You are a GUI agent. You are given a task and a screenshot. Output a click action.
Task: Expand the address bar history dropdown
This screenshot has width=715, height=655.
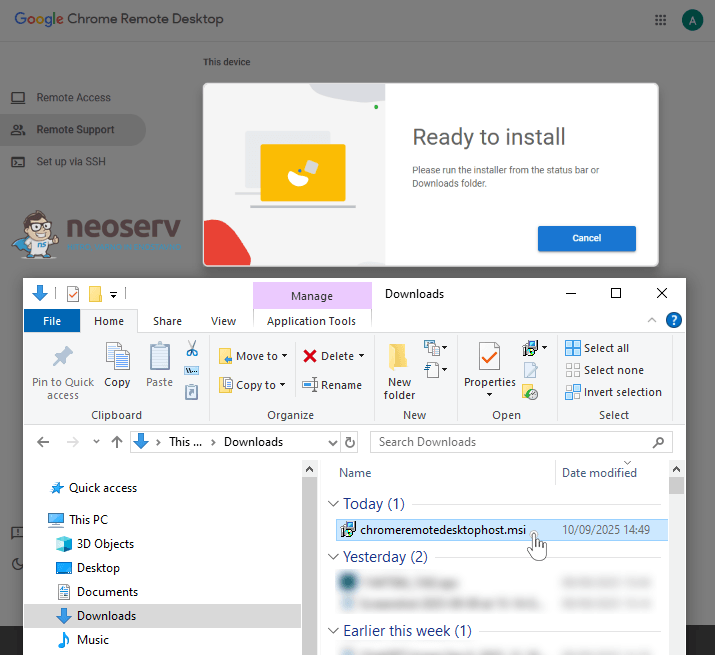pyautogui.click(x=333, y=442)
